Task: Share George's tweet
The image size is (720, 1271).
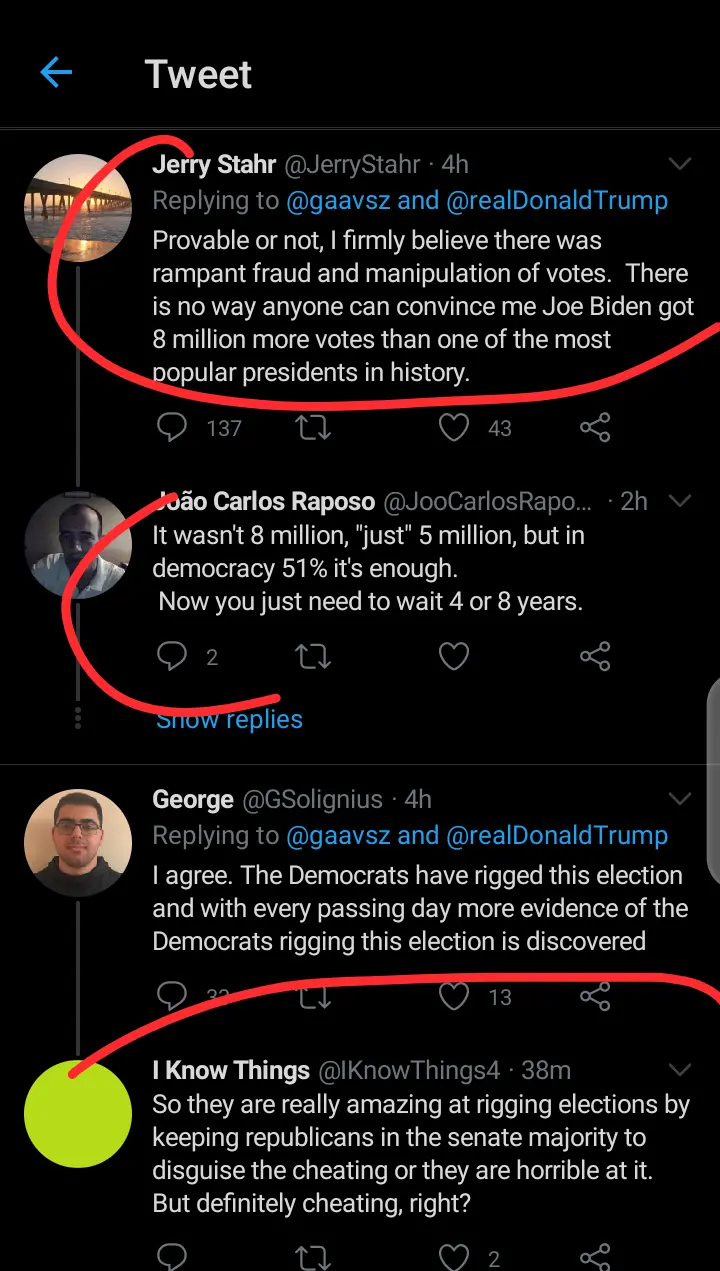Action: 595,996
